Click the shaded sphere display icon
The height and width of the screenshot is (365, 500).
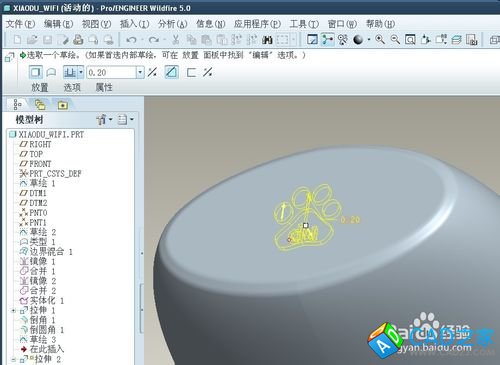click(x=358, y=40)
